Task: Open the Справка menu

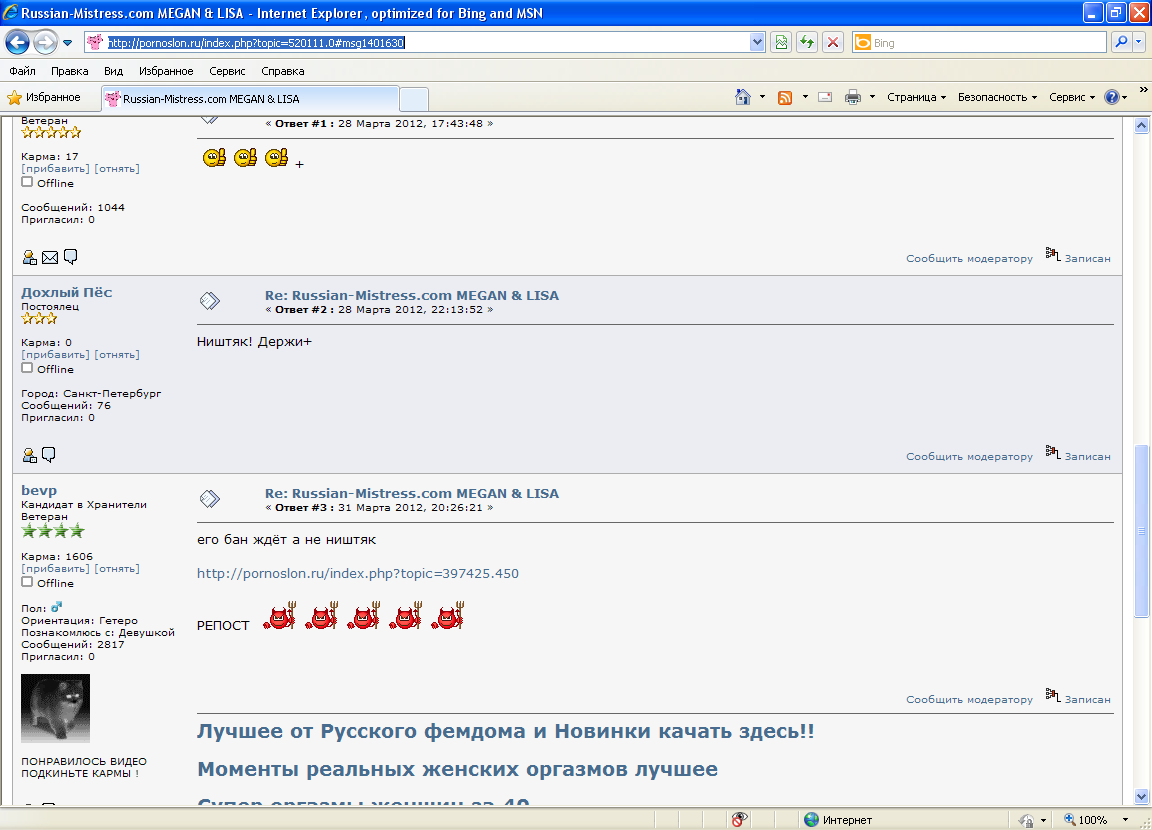Action: [283, 71]
